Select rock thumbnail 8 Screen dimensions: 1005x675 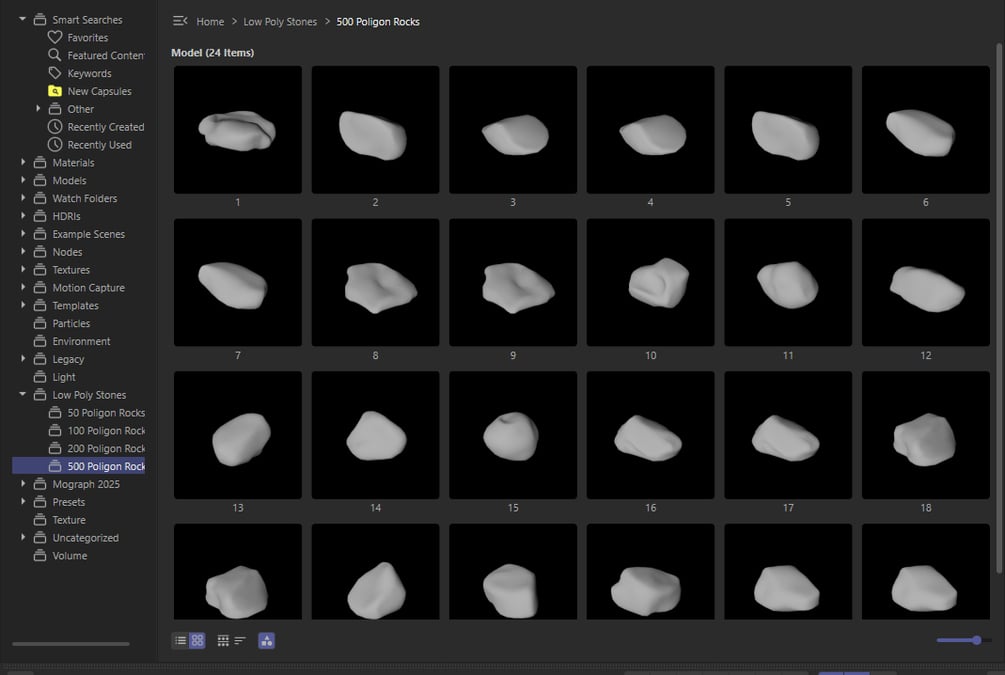pyautogui.click(x=376, y=282)
